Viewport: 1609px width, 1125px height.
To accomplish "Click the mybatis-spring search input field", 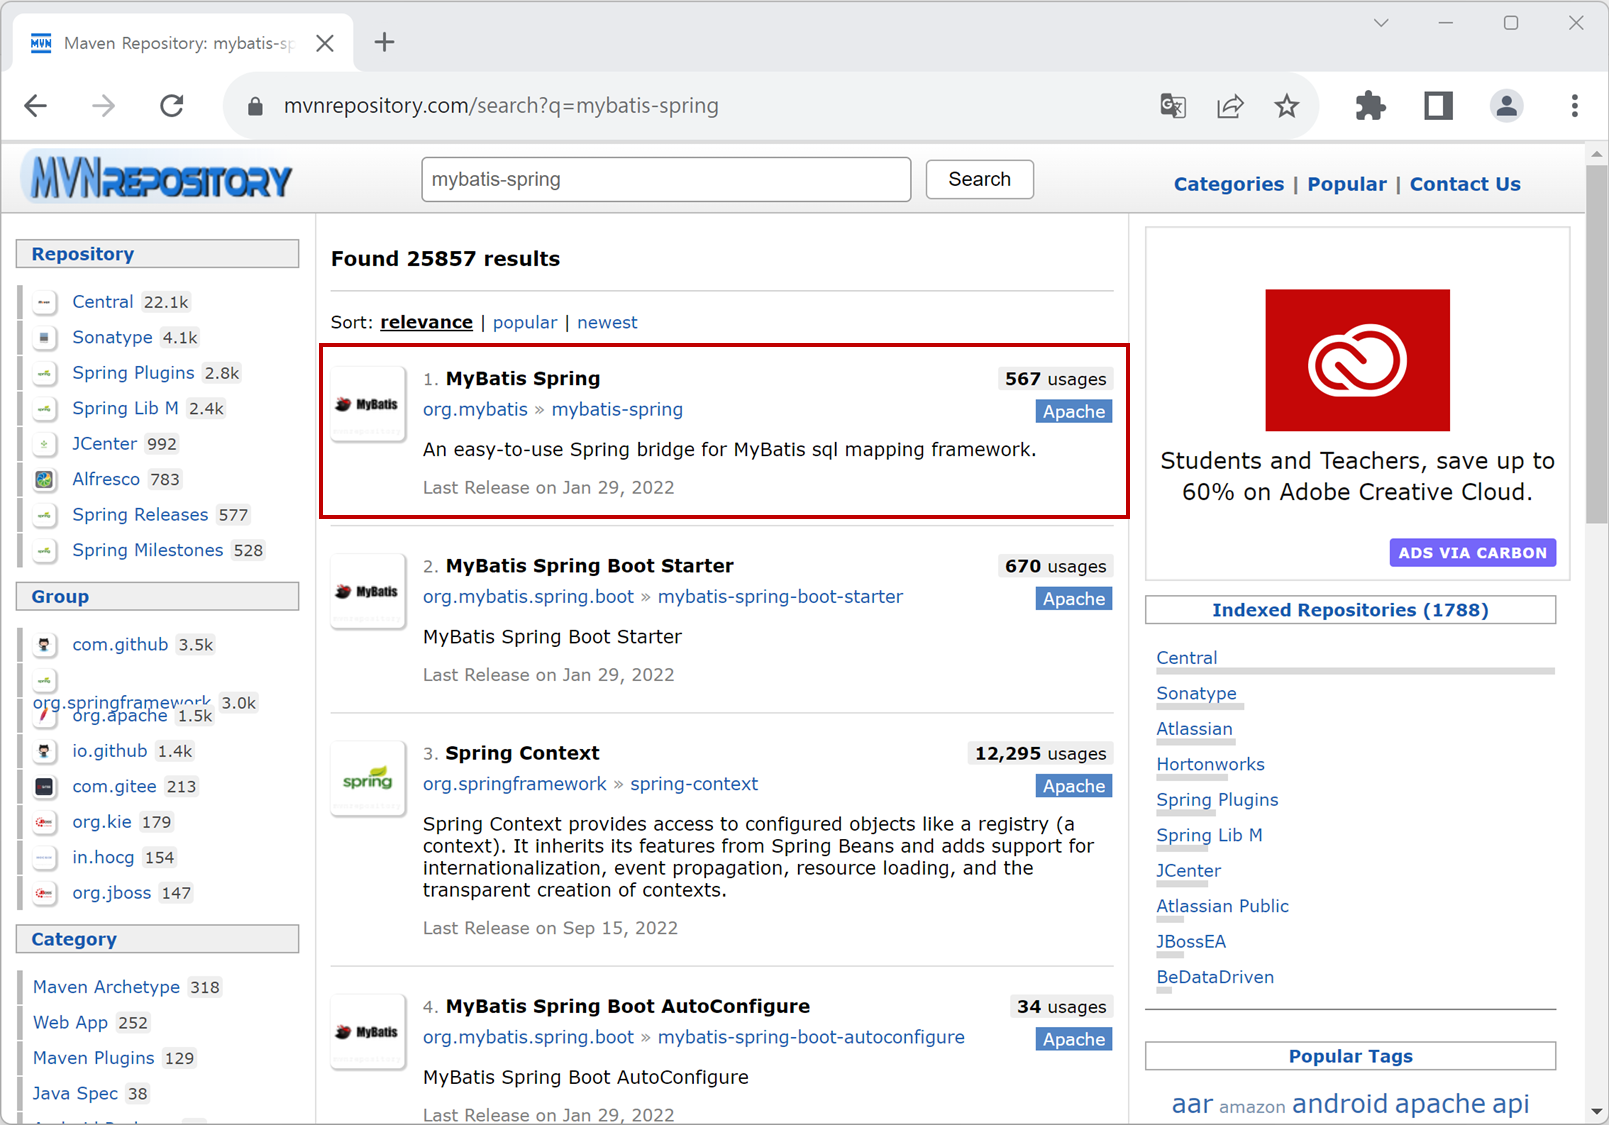I will pos(666,179).
